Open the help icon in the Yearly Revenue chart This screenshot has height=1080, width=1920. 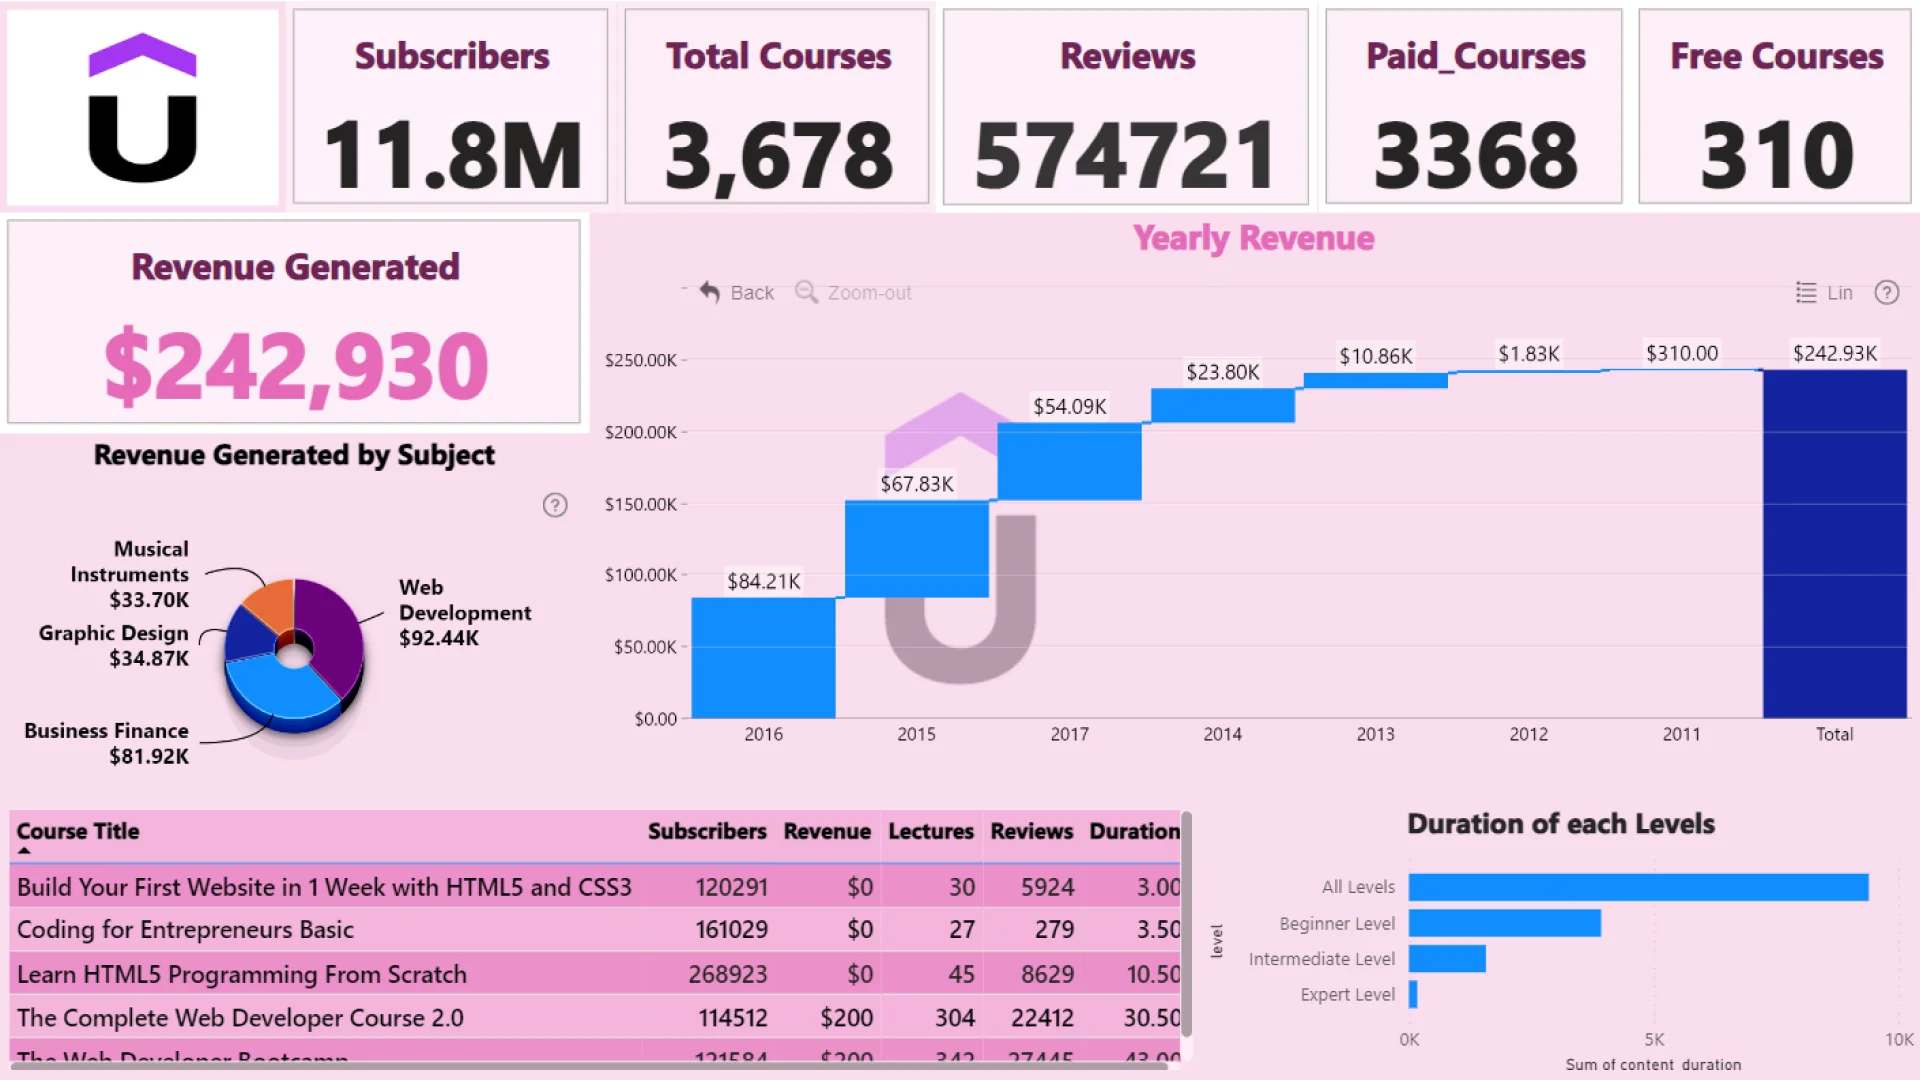click(1886, 292)
